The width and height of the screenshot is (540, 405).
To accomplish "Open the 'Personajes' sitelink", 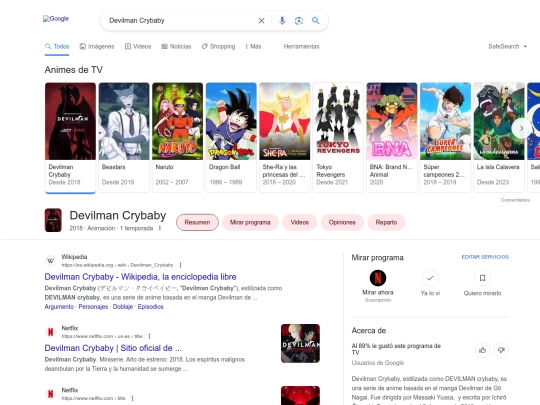I will click(93, 307).
